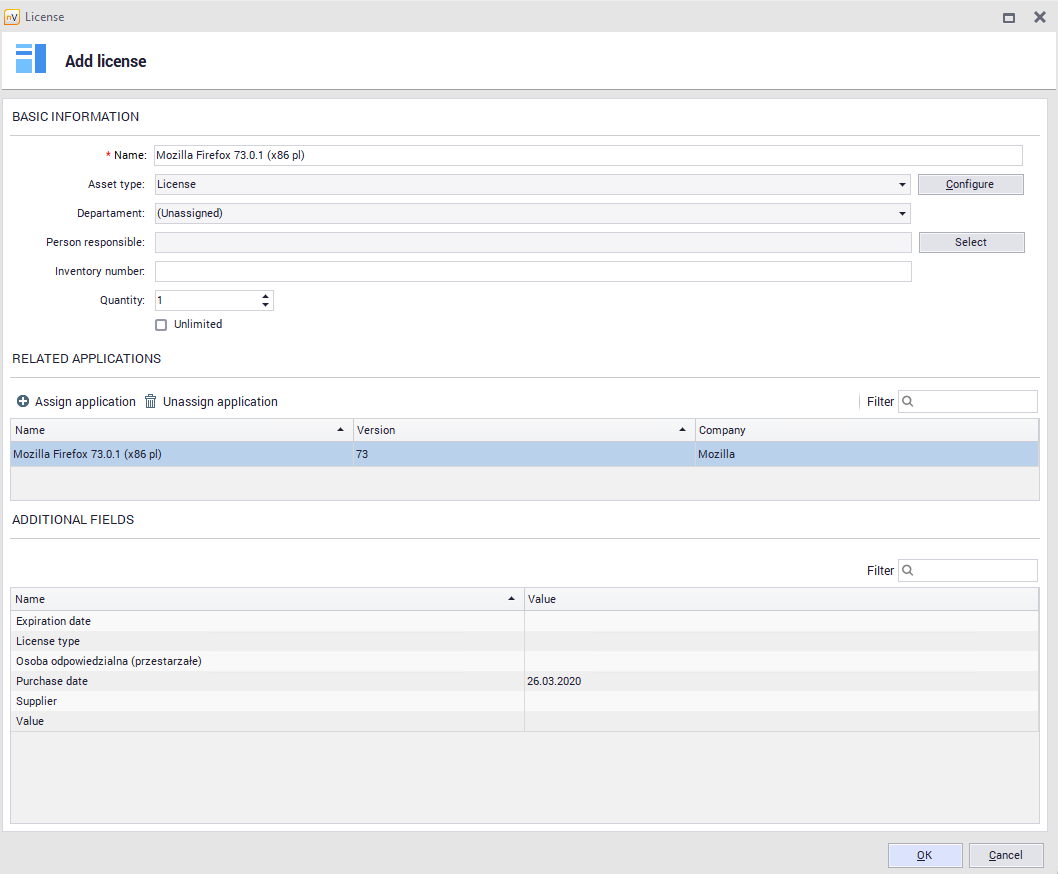The height and width of the screenshot is (874, 1058).
Task: Increase Quantity with the up arrow
Action: pyautogui.click(x=265, y=296)
